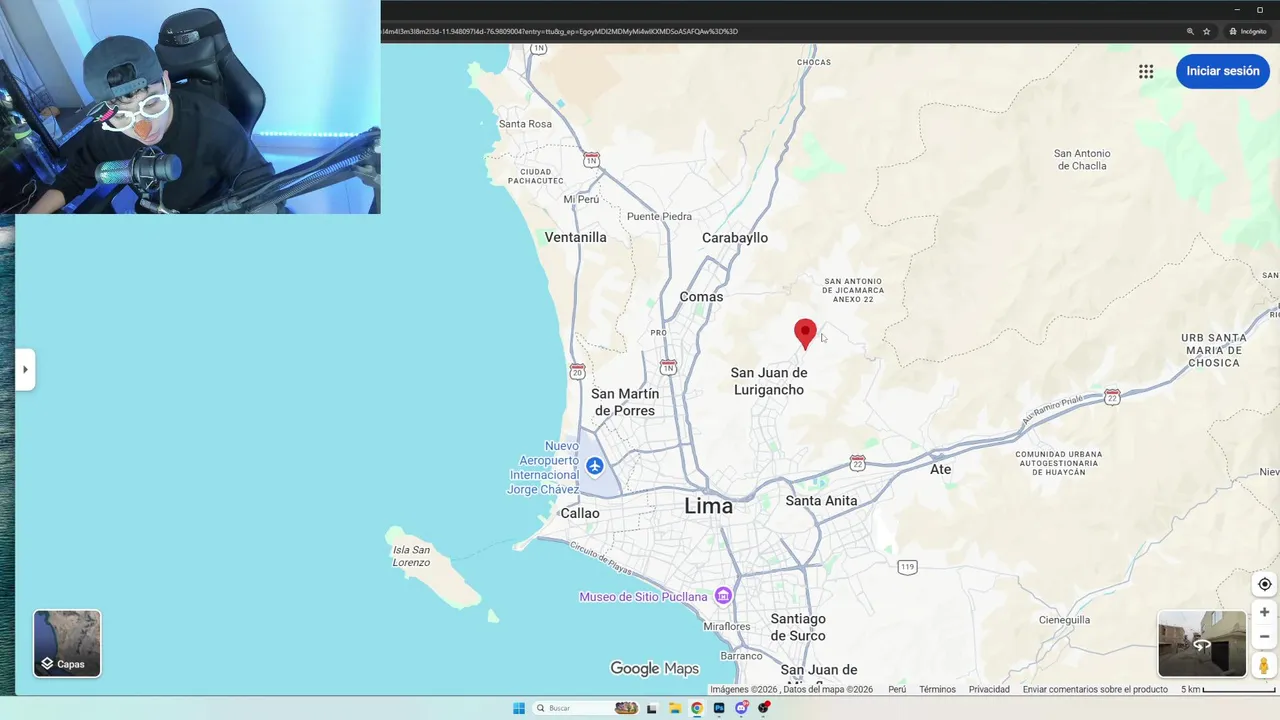The image size is (1280, 720).
Task: Click the Barranco label
Action: click(742, 656)
